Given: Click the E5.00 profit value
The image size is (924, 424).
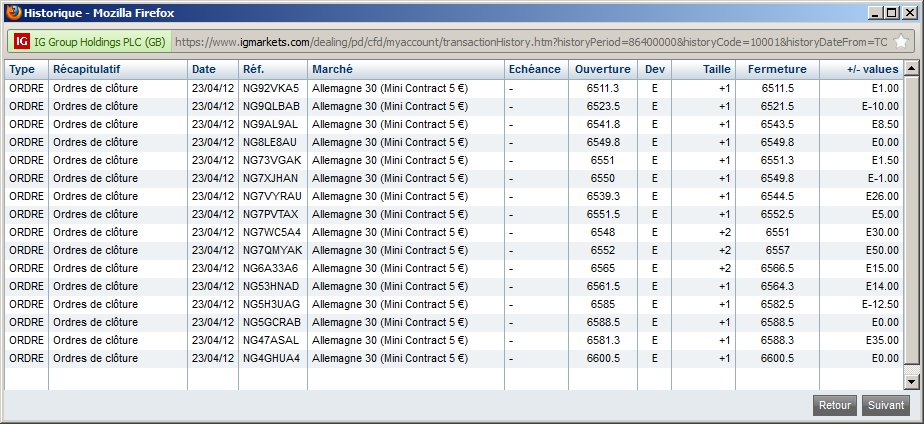Looking at the screenshot, I should (x=885, y=214).
